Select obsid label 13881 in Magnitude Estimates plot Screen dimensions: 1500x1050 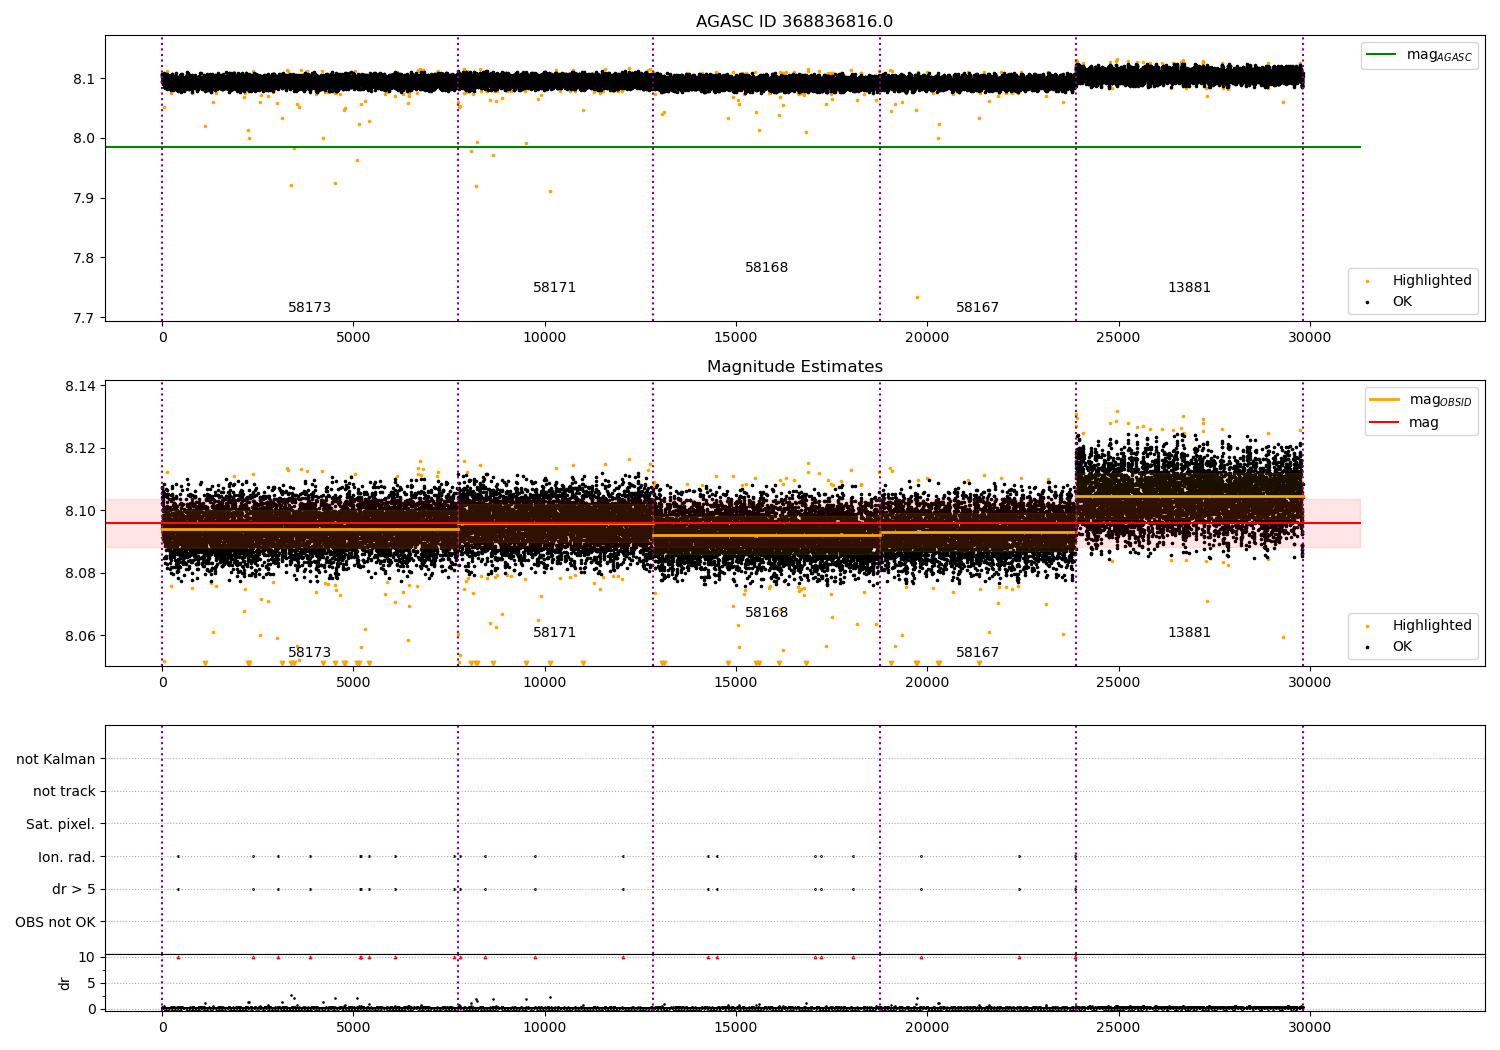click(x=1189, y=633)
